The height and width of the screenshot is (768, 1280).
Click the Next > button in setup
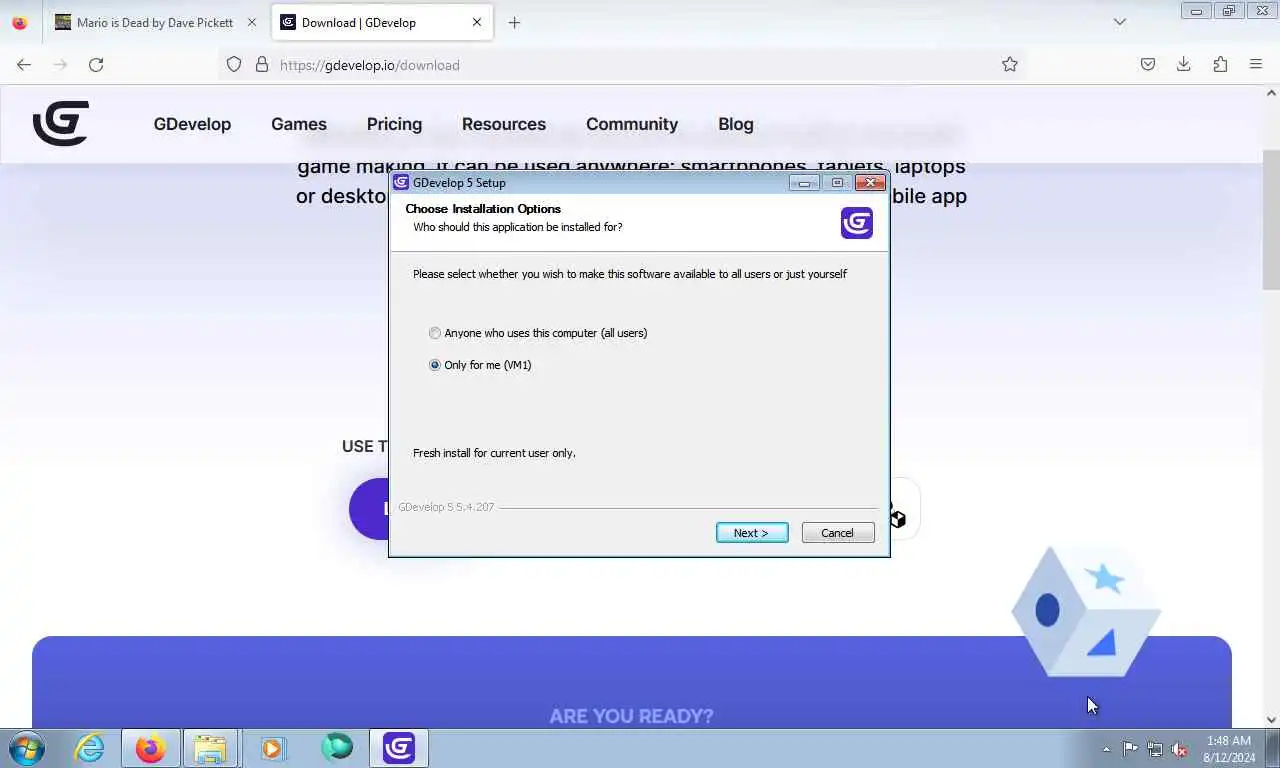pos(752,533)
